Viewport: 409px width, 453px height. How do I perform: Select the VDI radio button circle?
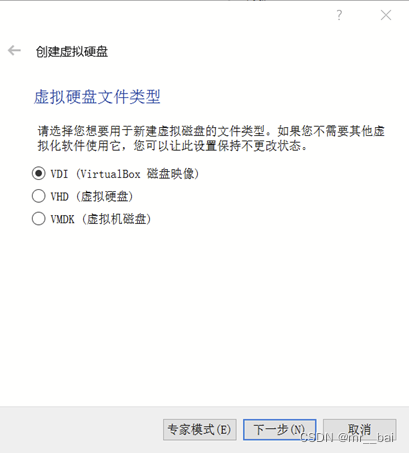coord(39,173)
